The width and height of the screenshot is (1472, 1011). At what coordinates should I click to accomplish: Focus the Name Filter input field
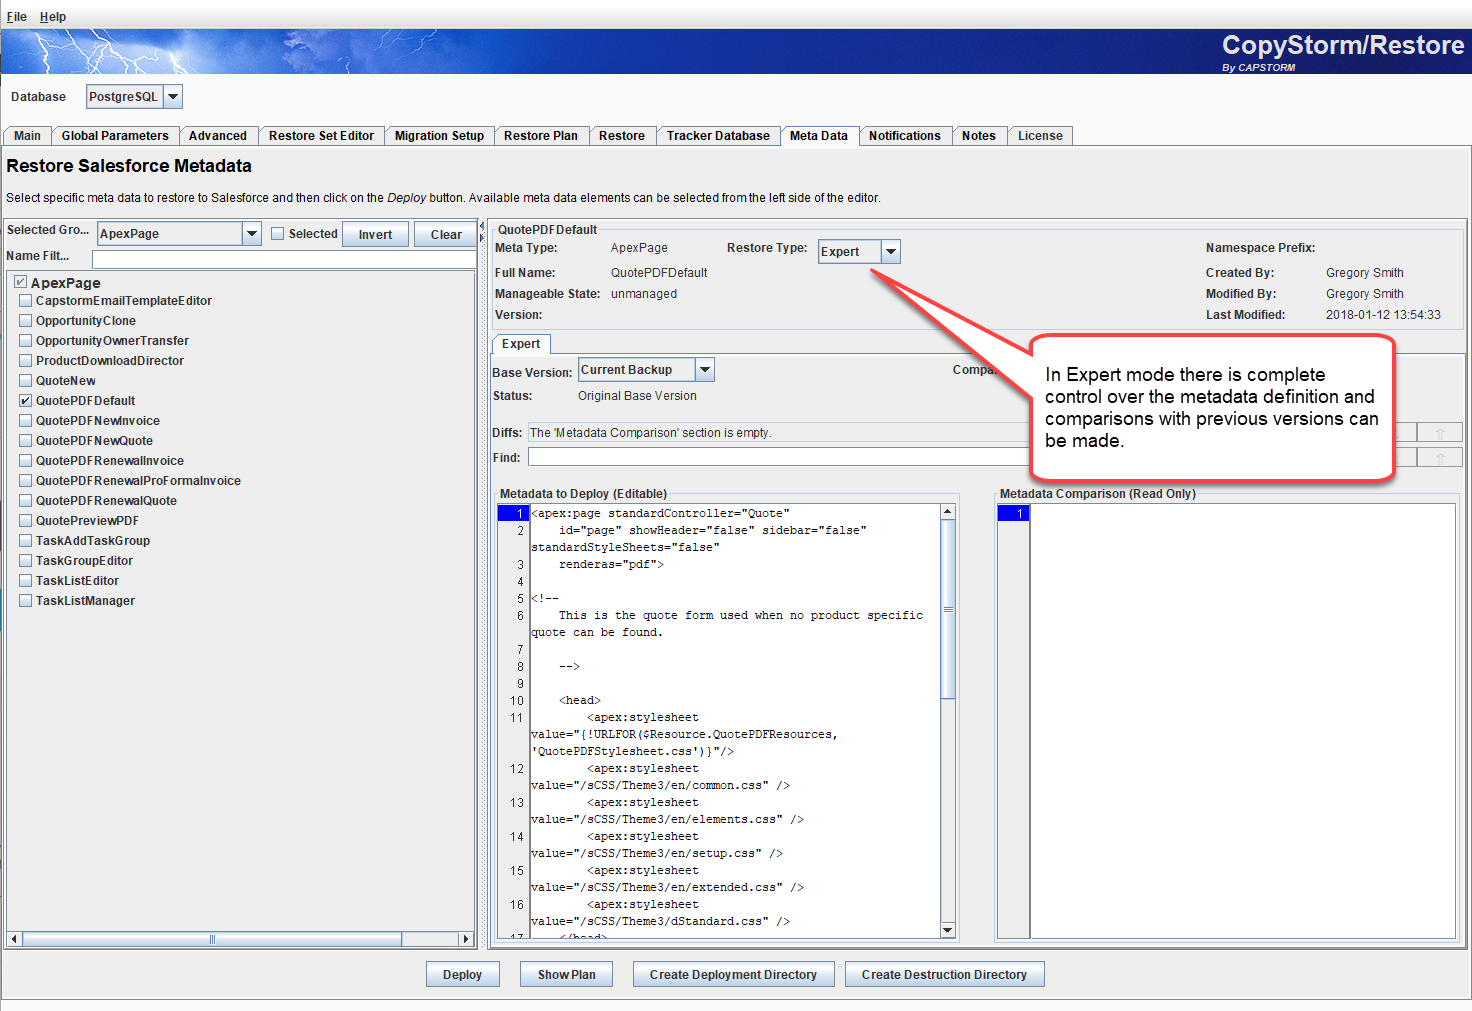click(284, 259)
